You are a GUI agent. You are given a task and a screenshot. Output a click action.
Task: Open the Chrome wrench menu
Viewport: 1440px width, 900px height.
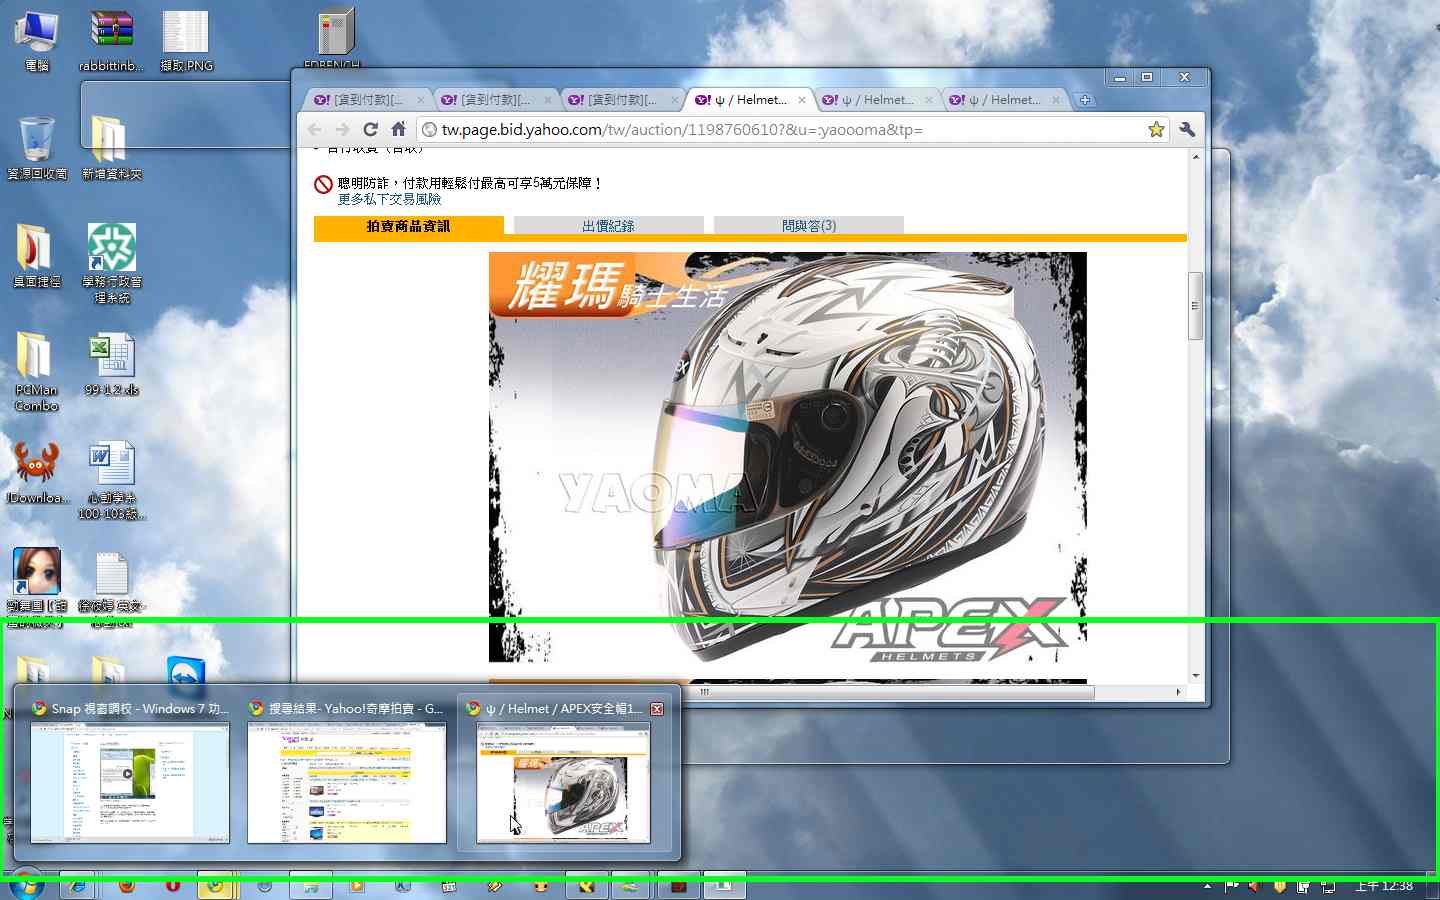click(1187, 129)
